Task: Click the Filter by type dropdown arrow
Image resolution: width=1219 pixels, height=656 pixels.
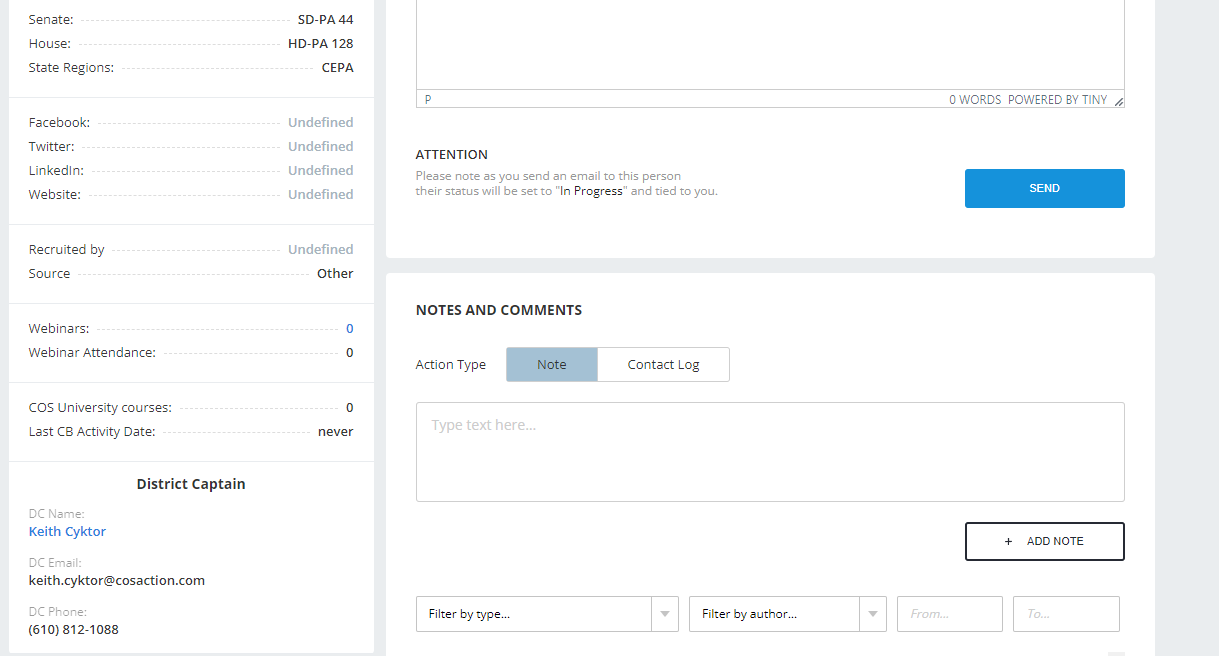Action: (x=665, y=614)
